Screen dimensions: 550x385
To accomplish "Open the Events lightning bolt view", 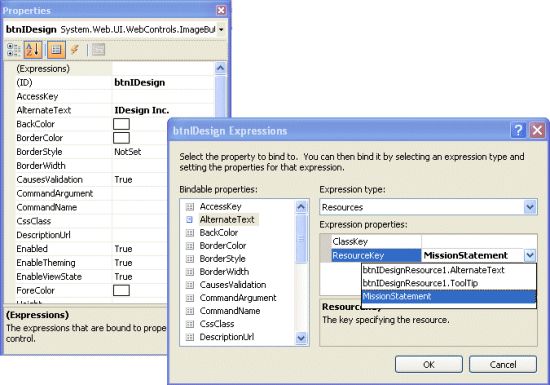I will tap(75, 50).
